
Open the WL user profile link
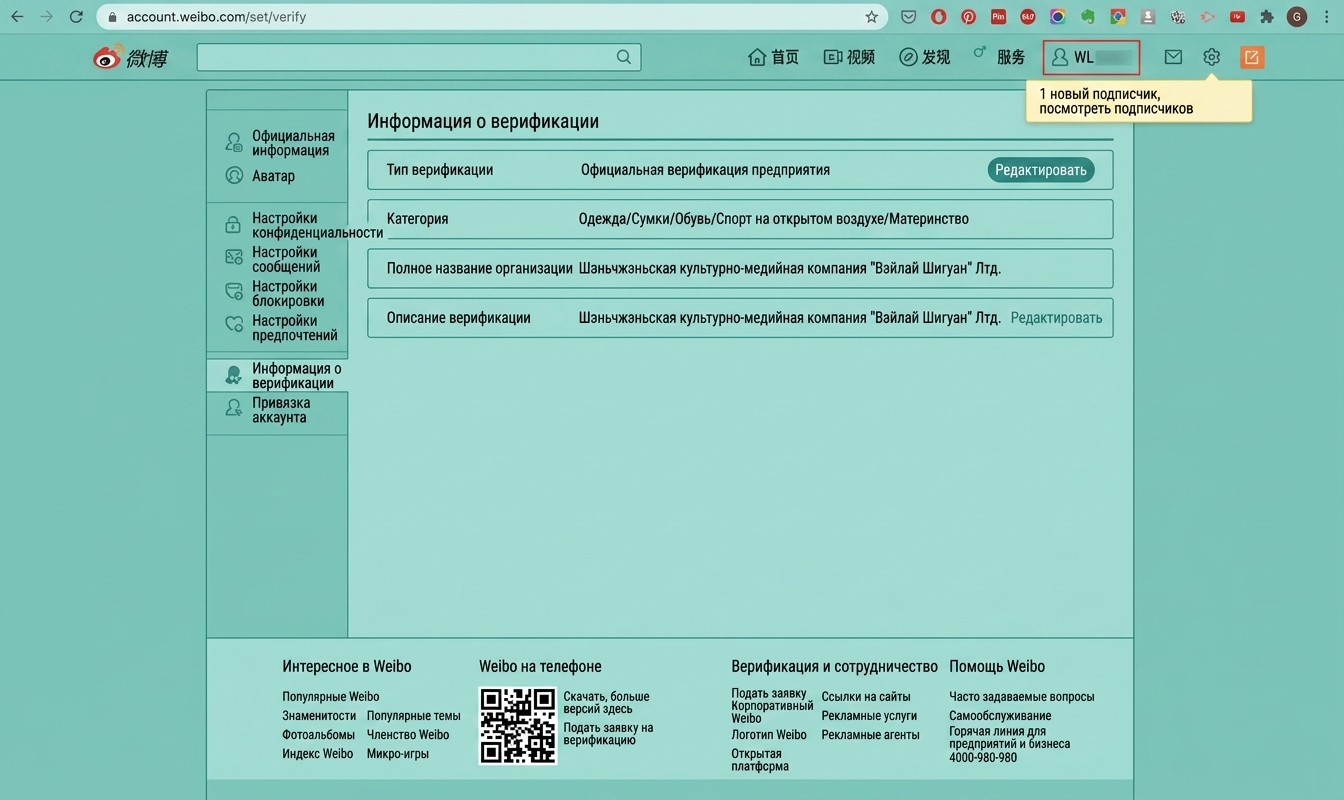pyautogui.click(x=1091, y=57)
